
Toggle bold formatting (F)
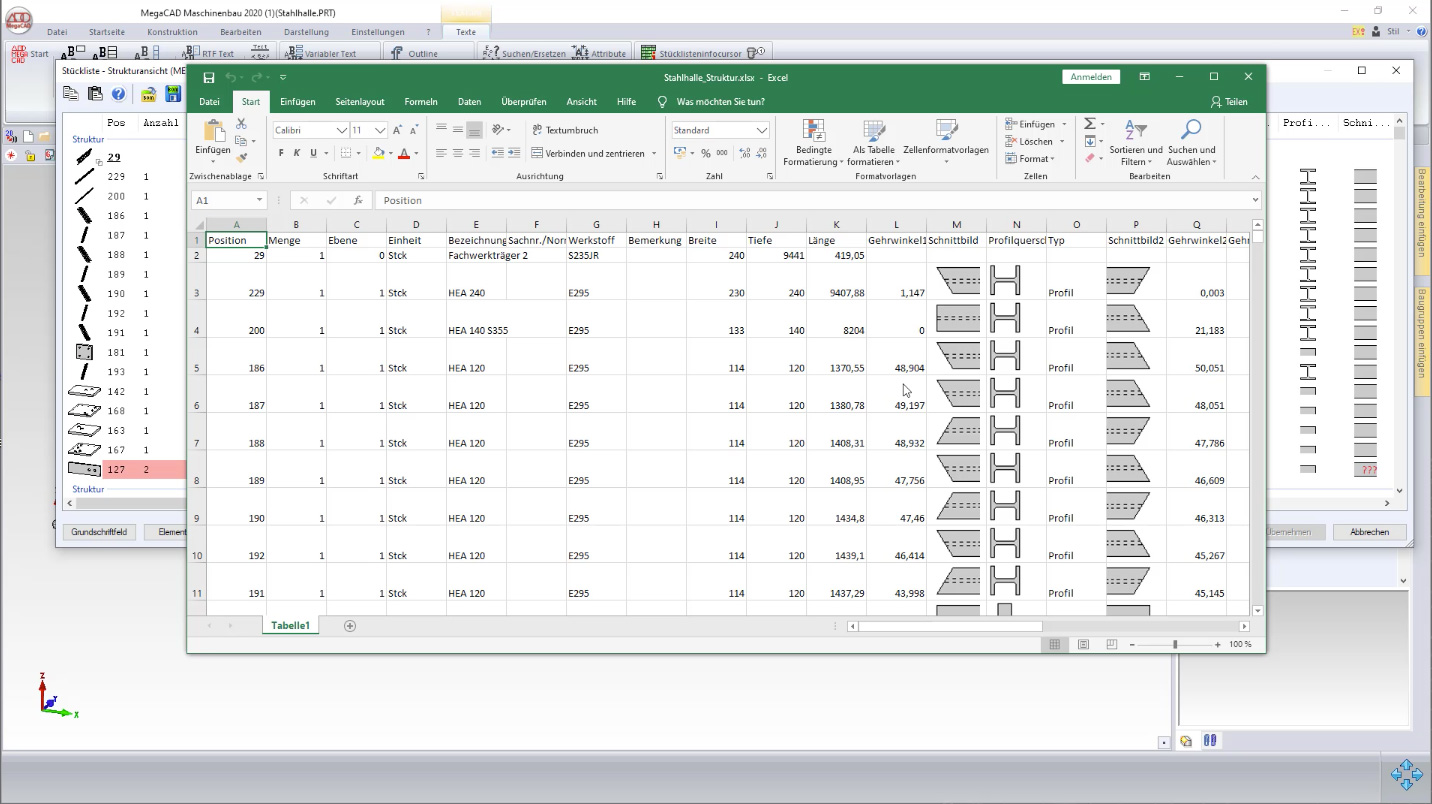click(281, 153)
